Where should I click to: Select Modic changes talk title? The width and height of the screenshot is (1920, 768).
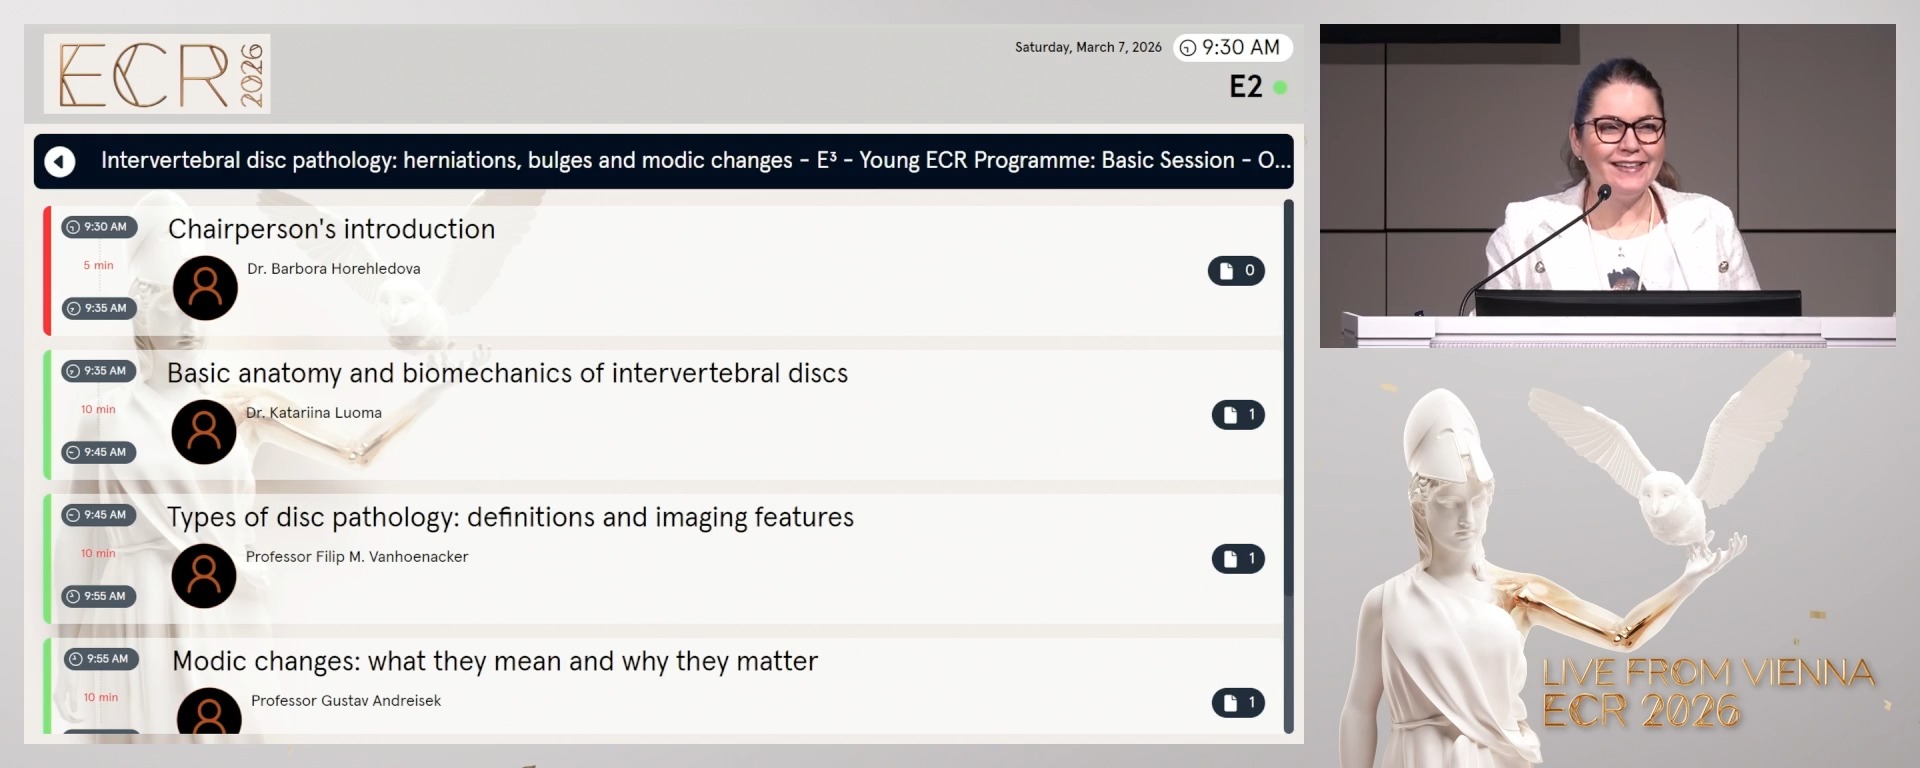(495, 661)
